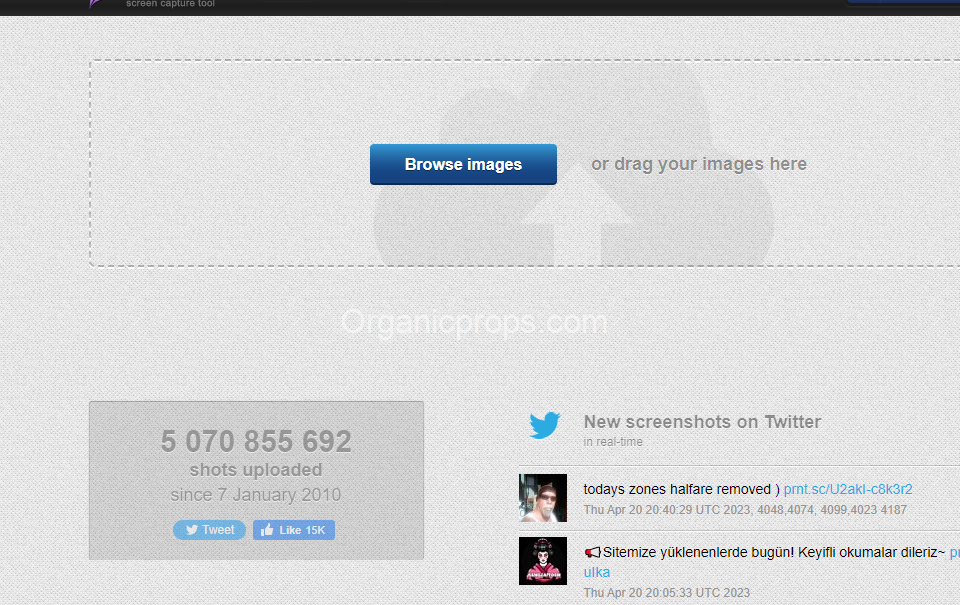
Task: Open the 'ulka' link in the second tweet
Action: click(596, 572)
